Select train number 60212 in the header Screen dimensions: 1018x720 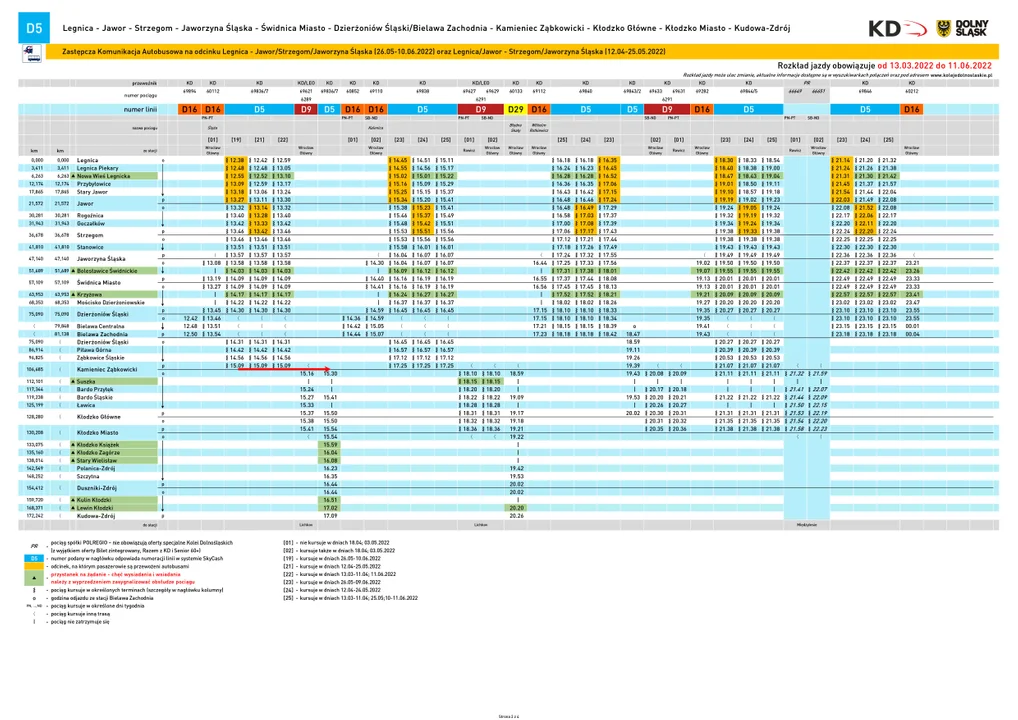[x=912, y=92]
